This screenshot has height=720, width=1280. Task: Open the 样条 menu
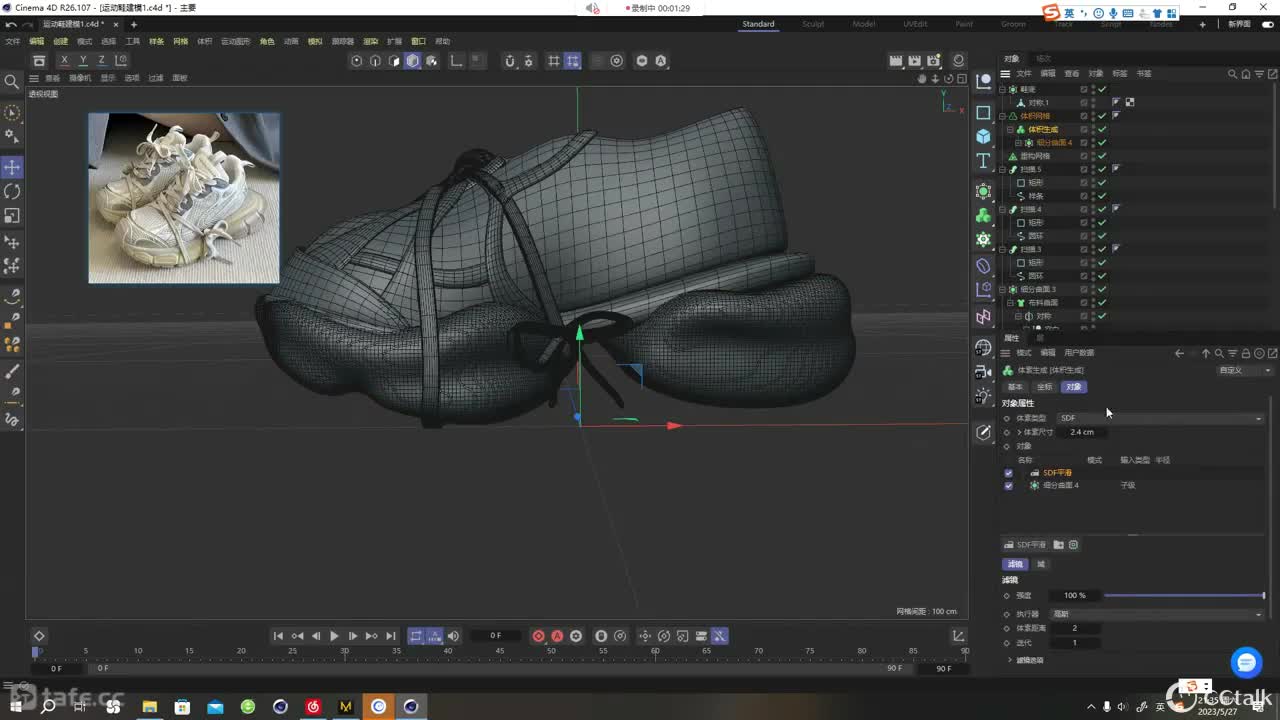point(156,41)
